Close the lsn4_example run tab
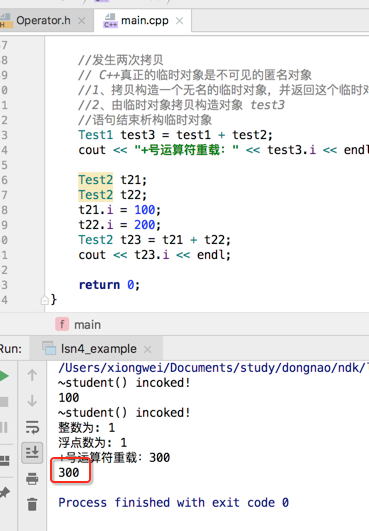This screenshot has height=531, width=369. [x=147, y=349]
